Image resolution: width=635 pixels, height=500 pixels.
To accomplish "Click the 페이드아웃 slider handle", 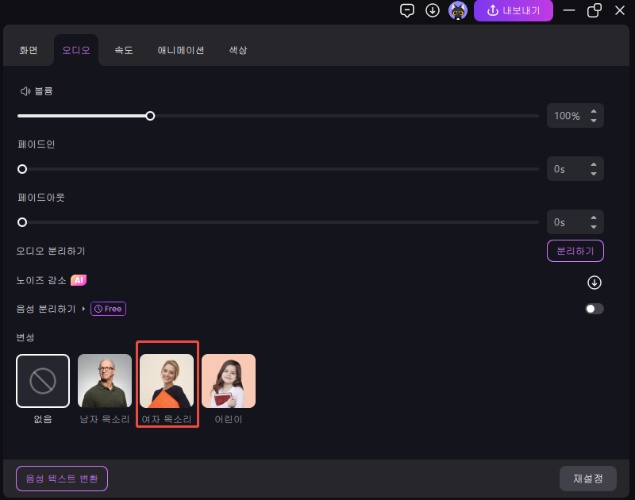I will (x=22, y=222).
